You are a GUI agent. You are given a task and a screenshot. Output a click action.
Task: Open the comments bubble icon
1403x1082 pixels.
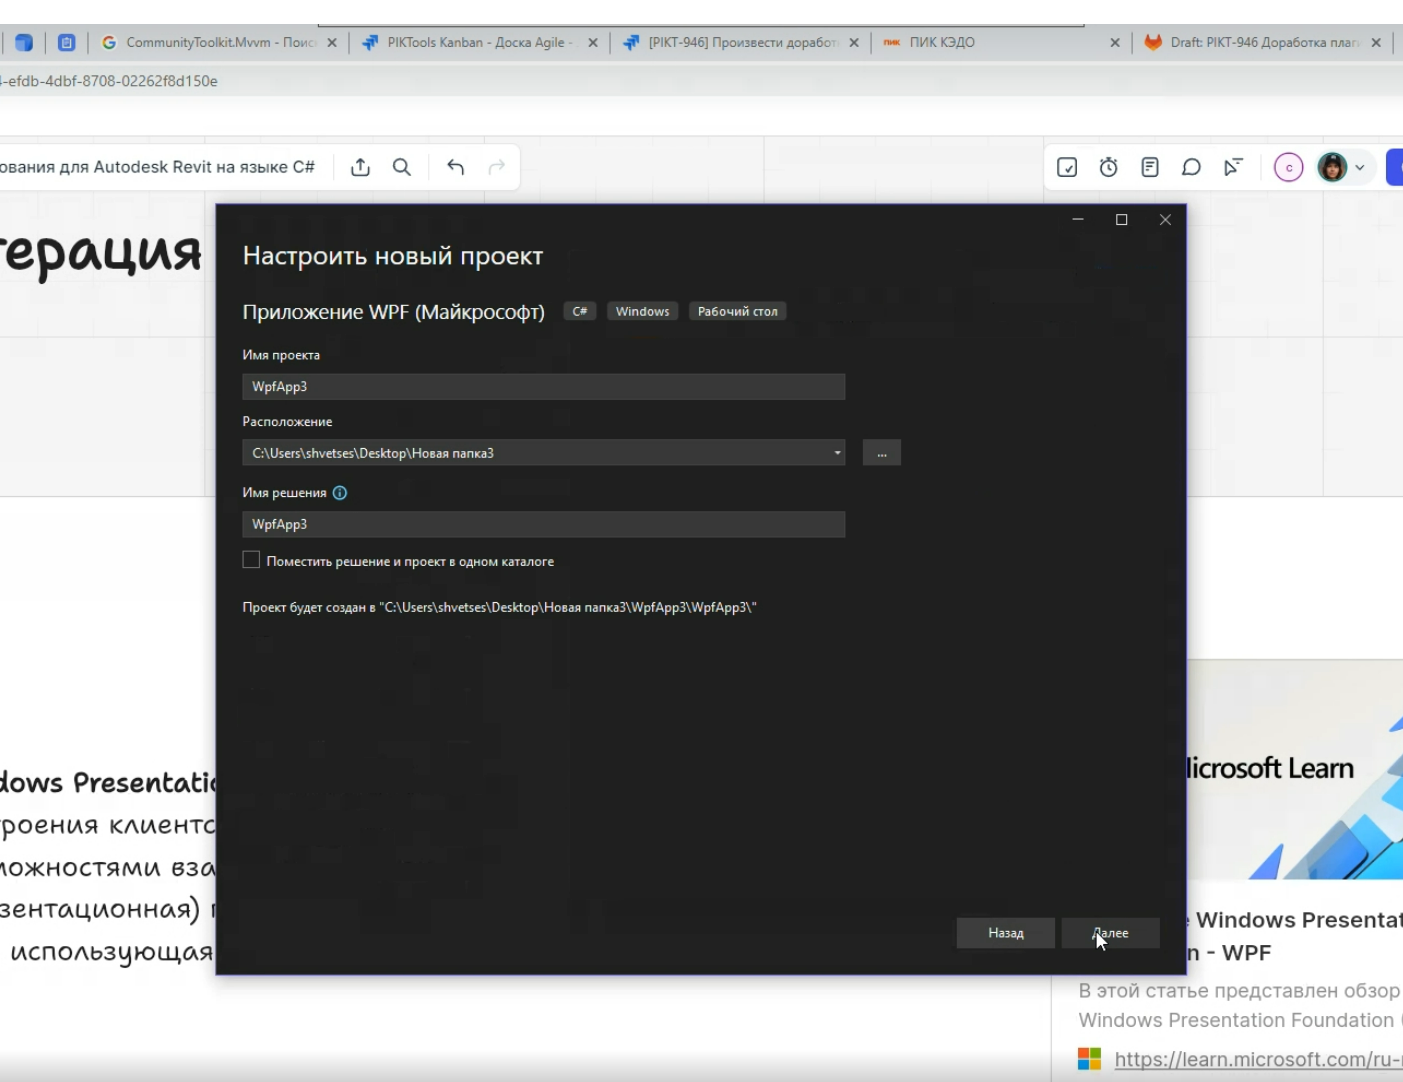pos(1191,167)
